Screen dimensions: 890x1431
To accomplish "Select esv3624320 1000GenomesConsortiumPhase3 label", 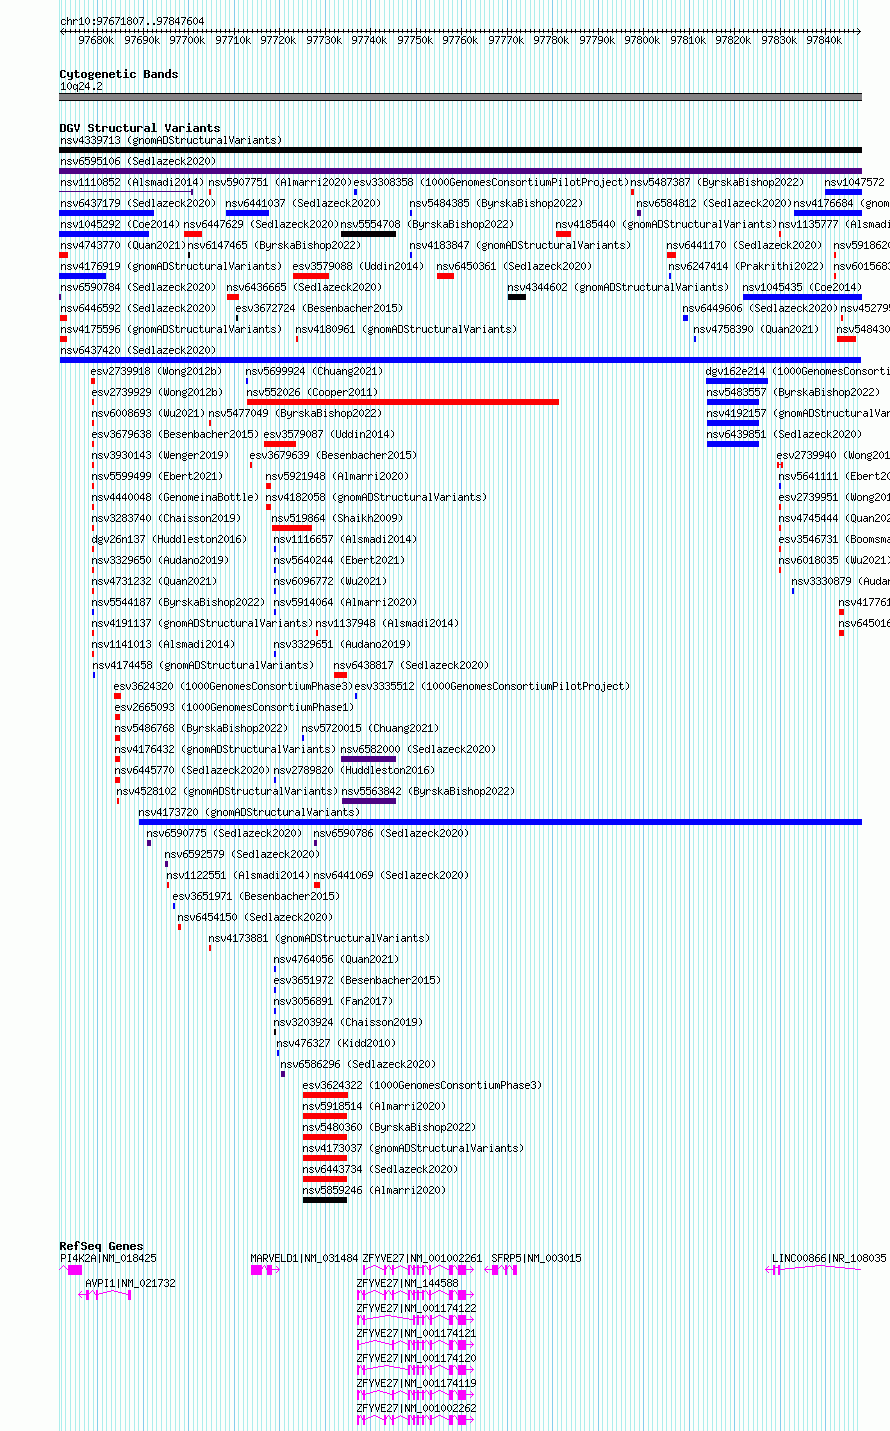I will 233,686.
